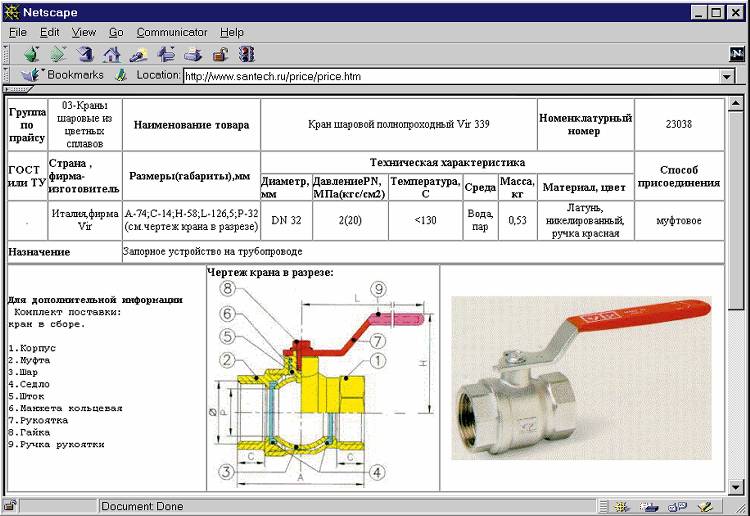Open Search from the navigation toolbar
The width and height of the screenshot is (750, 516).
[138, 54]
